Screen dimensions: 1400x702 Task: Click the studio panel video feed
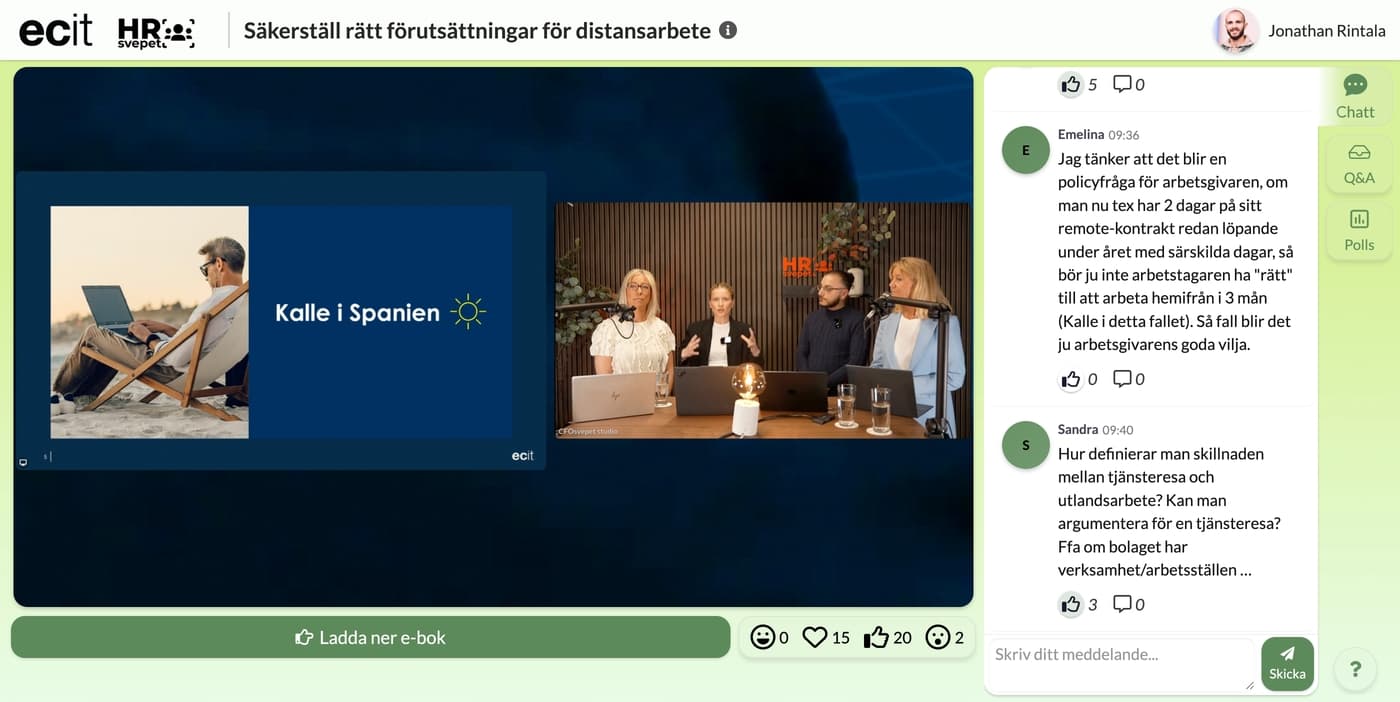pos(762,320)
